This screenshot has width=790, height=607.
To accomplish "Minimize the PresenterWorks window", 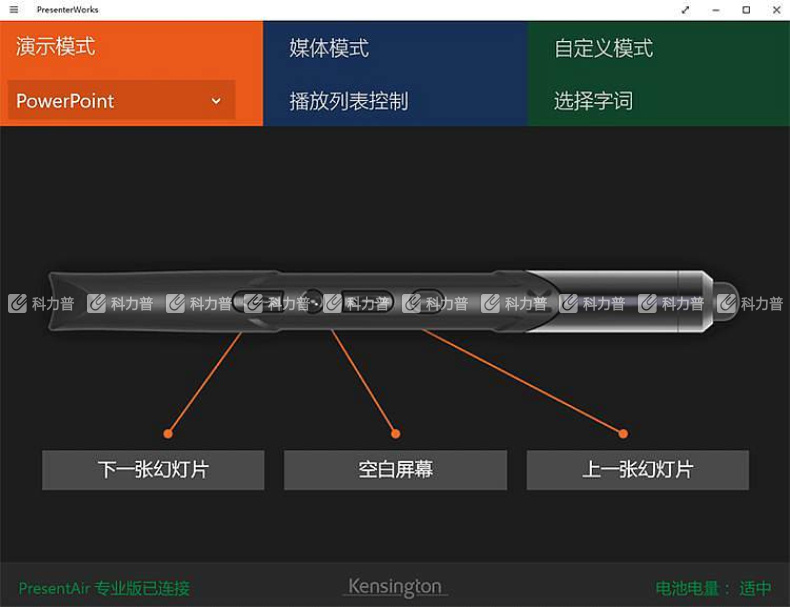I will pos(716,10).
